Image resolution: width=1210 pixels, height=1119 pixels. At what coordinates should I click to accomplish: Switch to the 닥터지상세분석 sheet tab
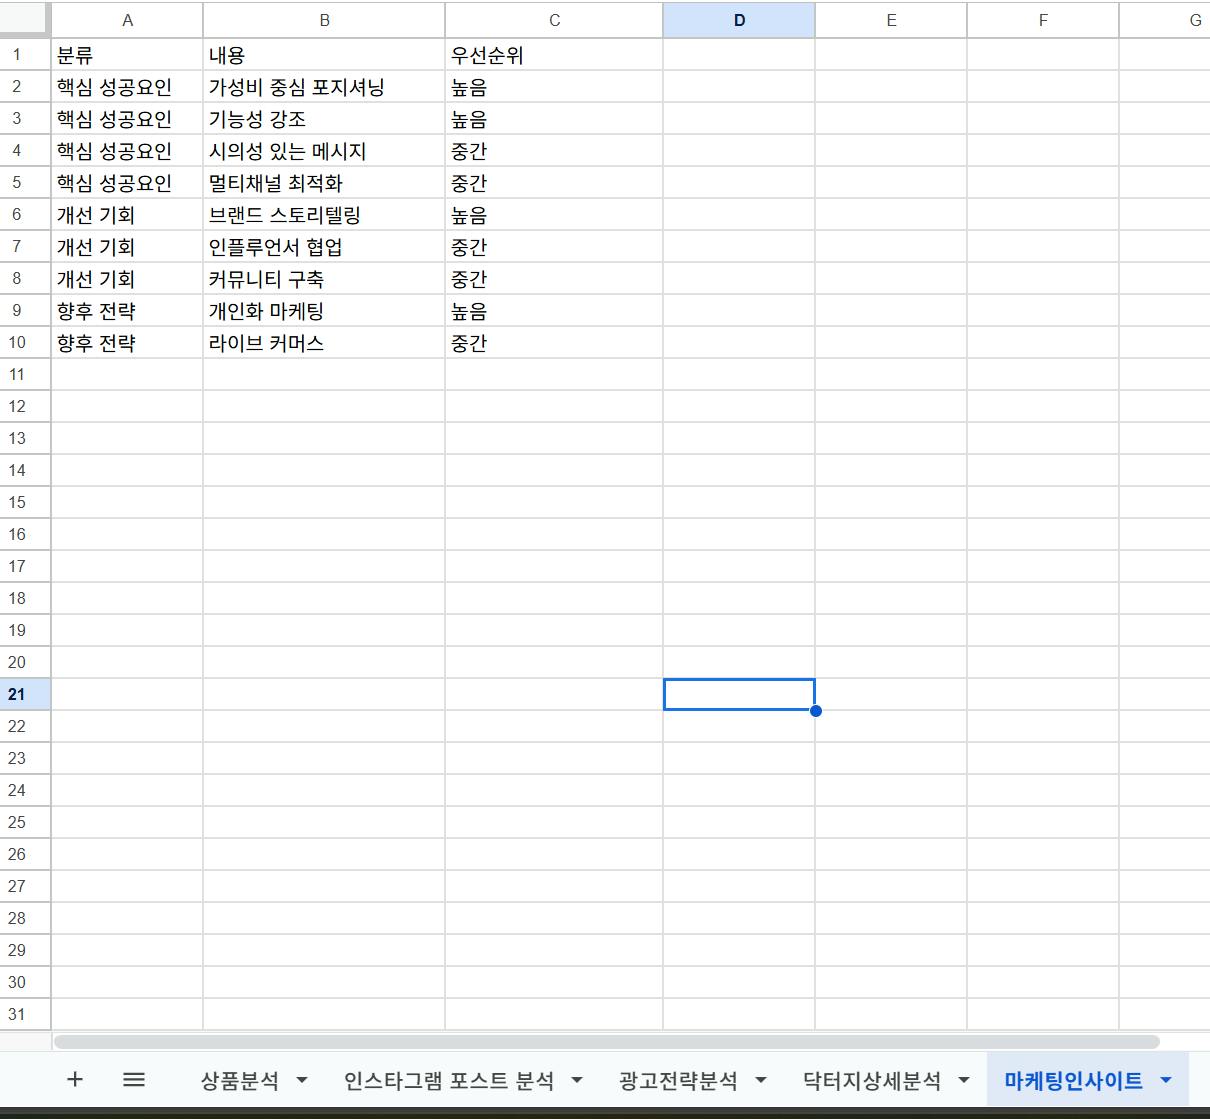coord(872,1080)
